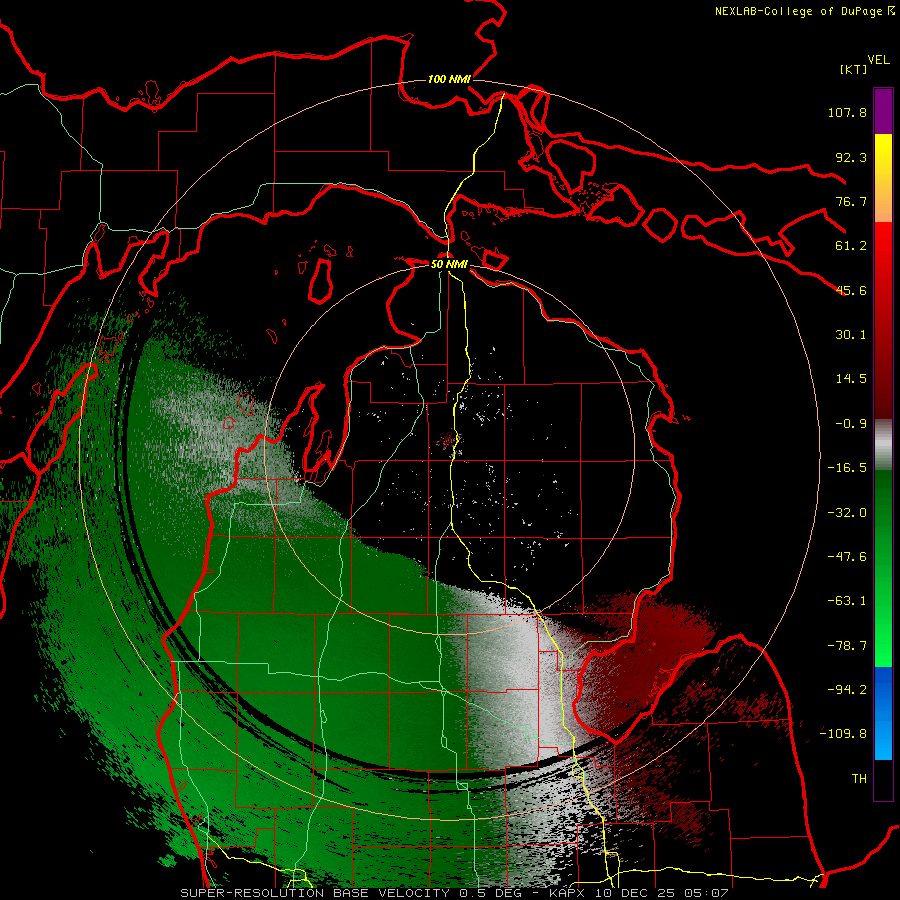Click the [KT] units label
Viewport: 900px width, 900px height.
tap(853, 69)
